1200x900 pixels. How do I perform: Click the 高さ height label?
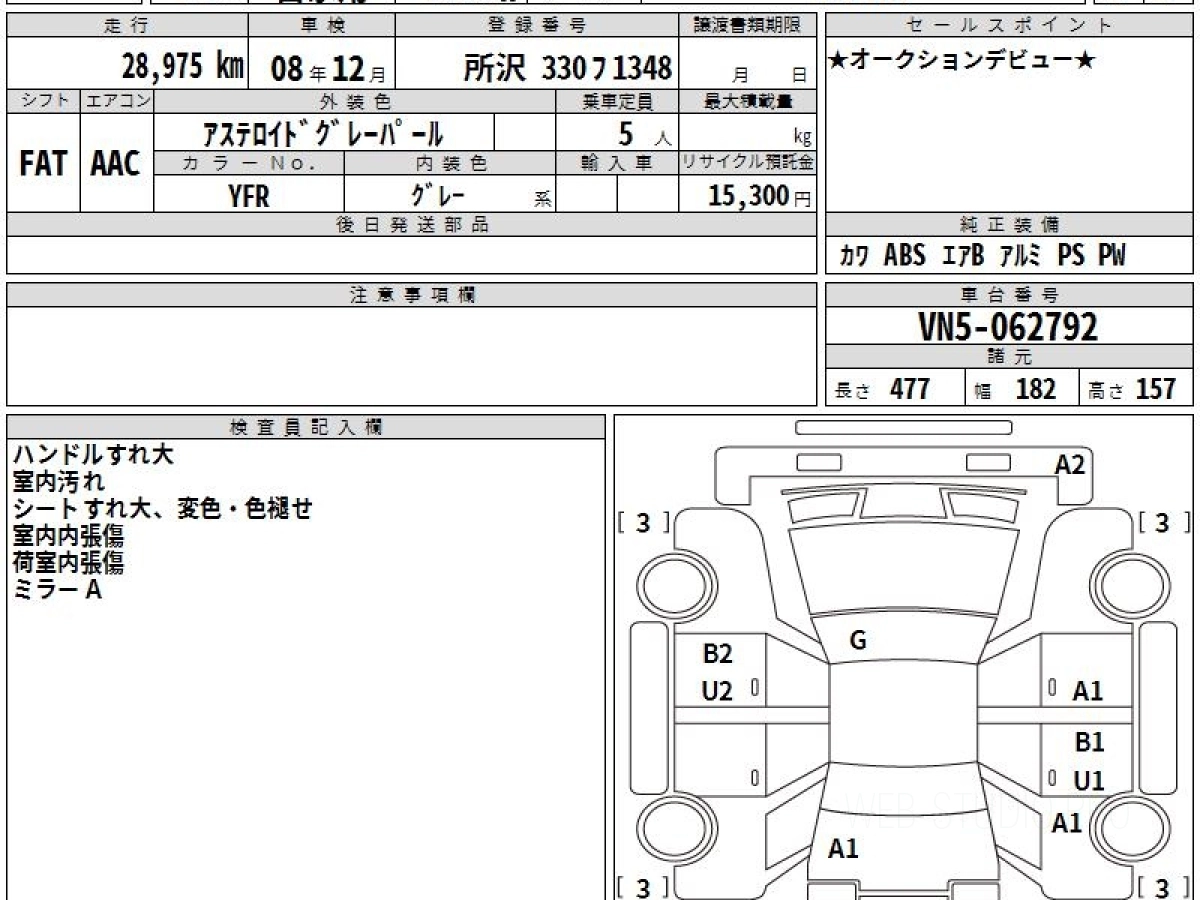pyautogui.click(x=1107, y=392)
